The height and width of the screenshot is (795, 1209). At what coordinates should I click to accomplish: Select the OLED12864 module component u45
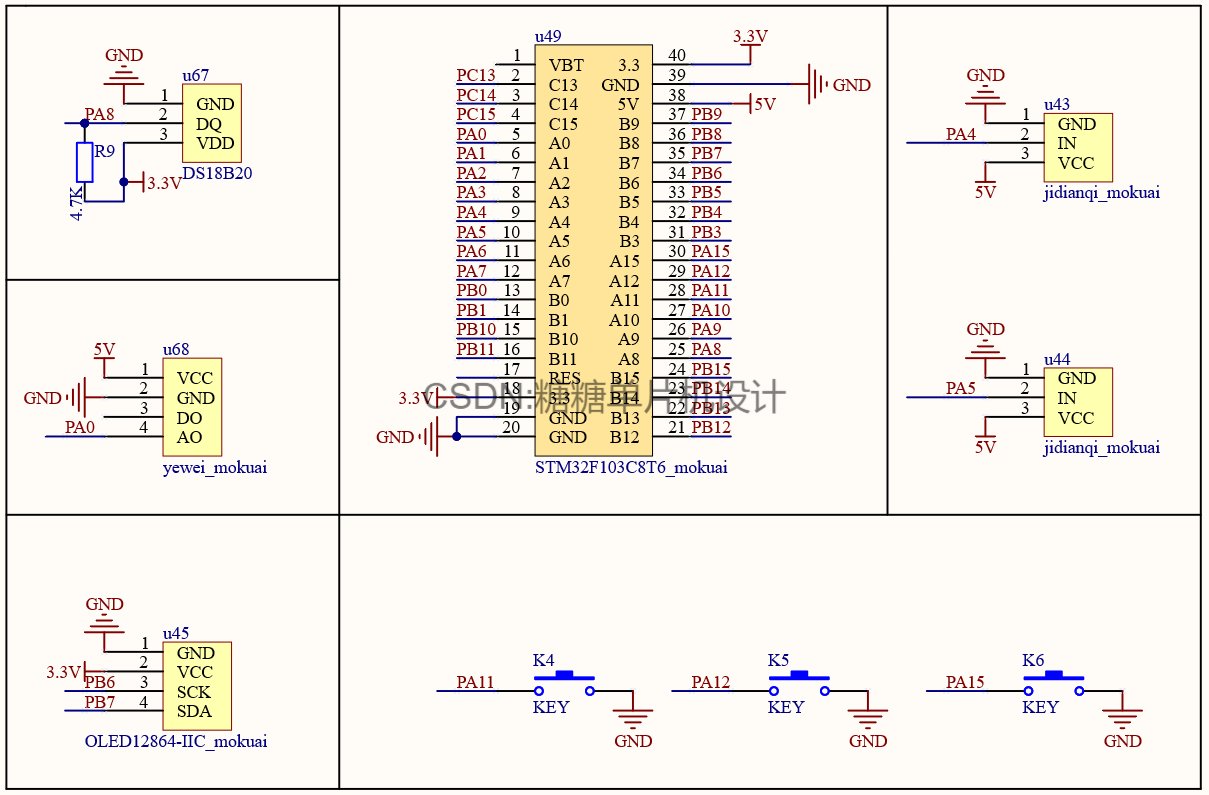point(196,684)
